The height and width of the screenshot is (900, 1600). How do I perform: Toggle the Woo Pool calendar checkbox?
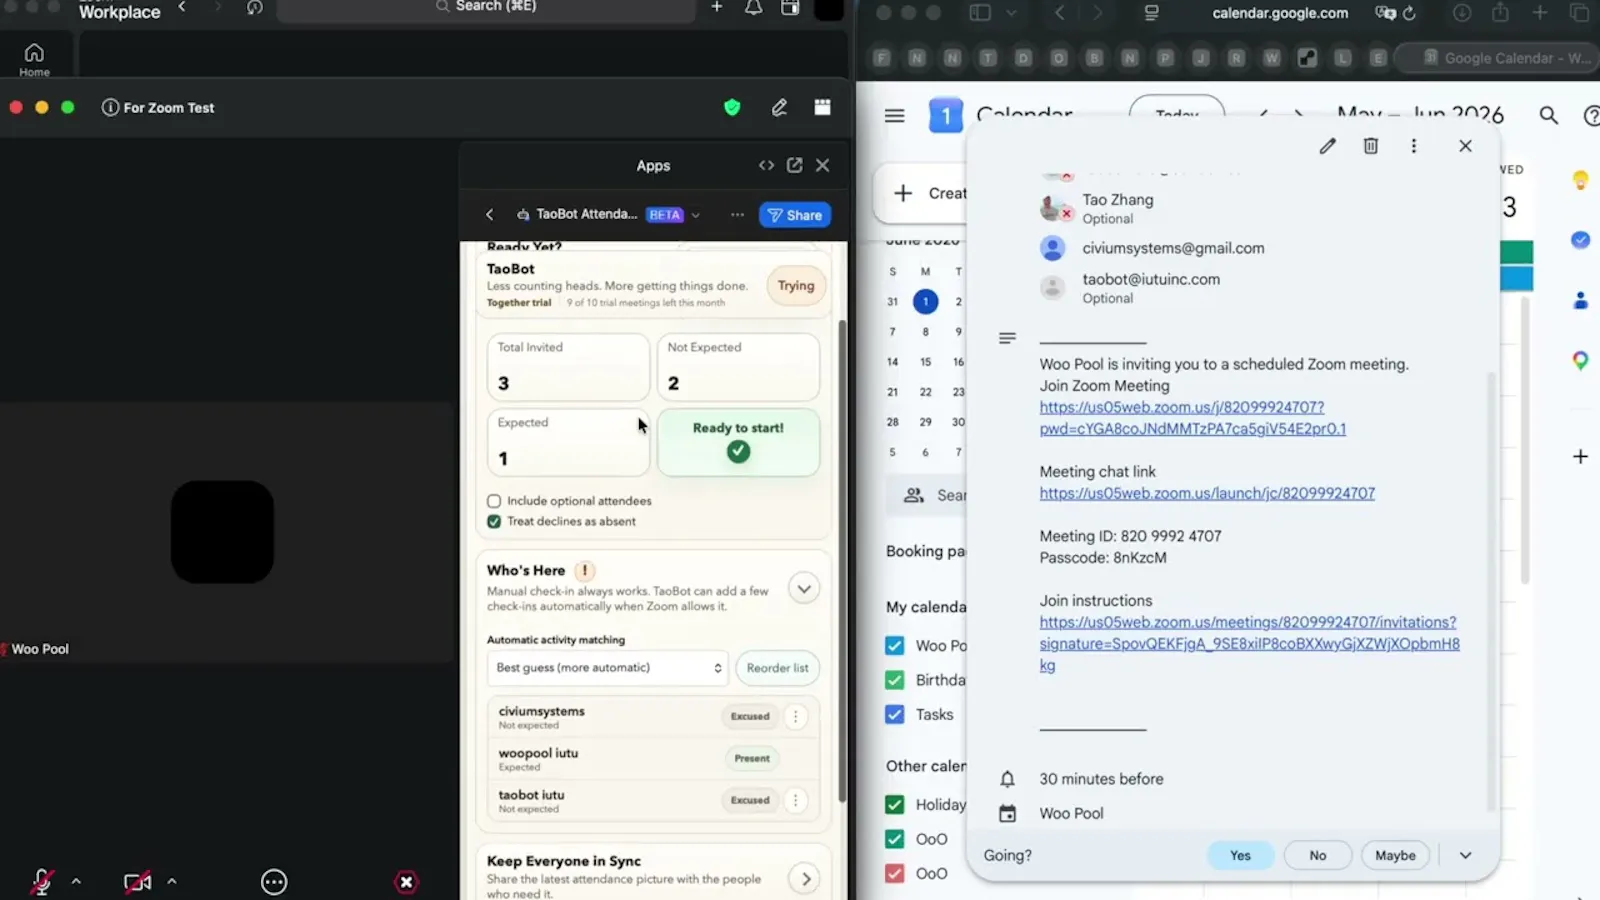coord(895,646)
